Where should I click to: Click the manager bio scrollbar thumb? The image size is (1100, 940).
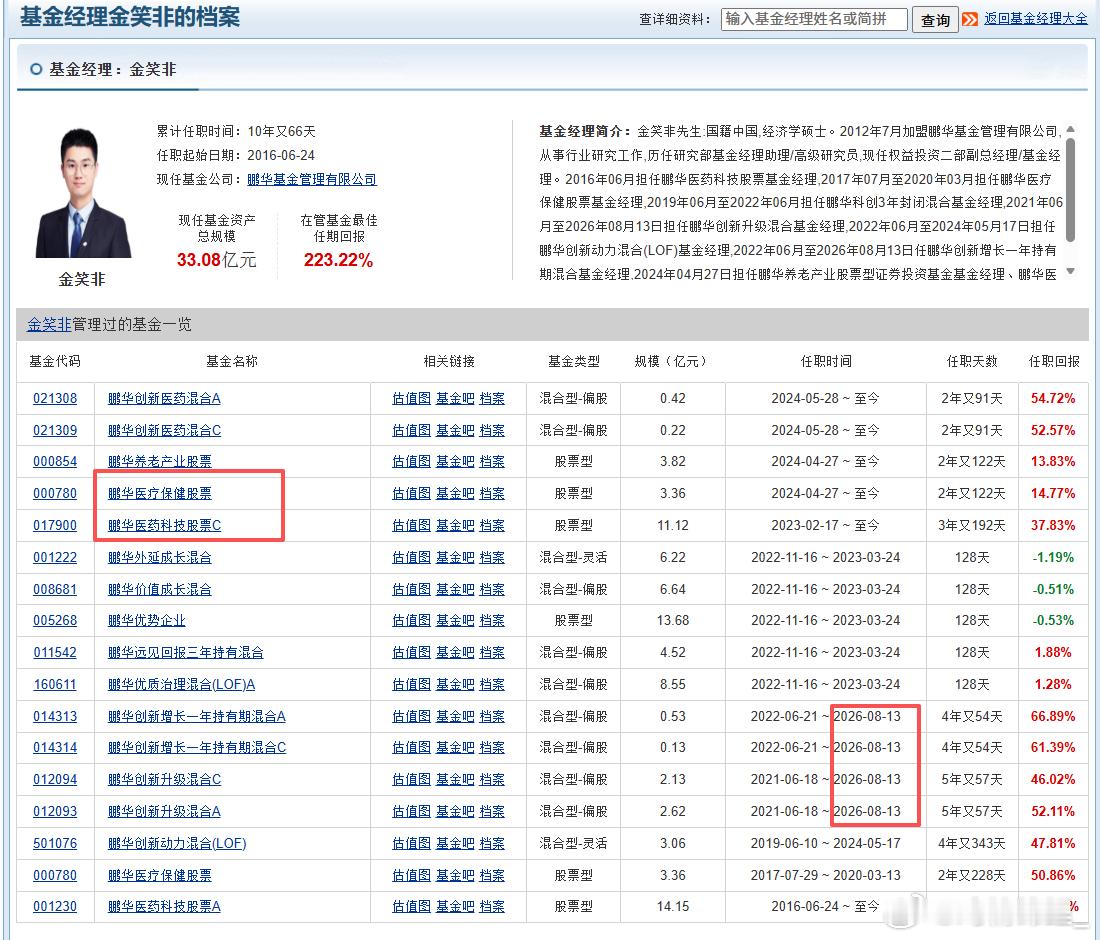click(1070, 189)
